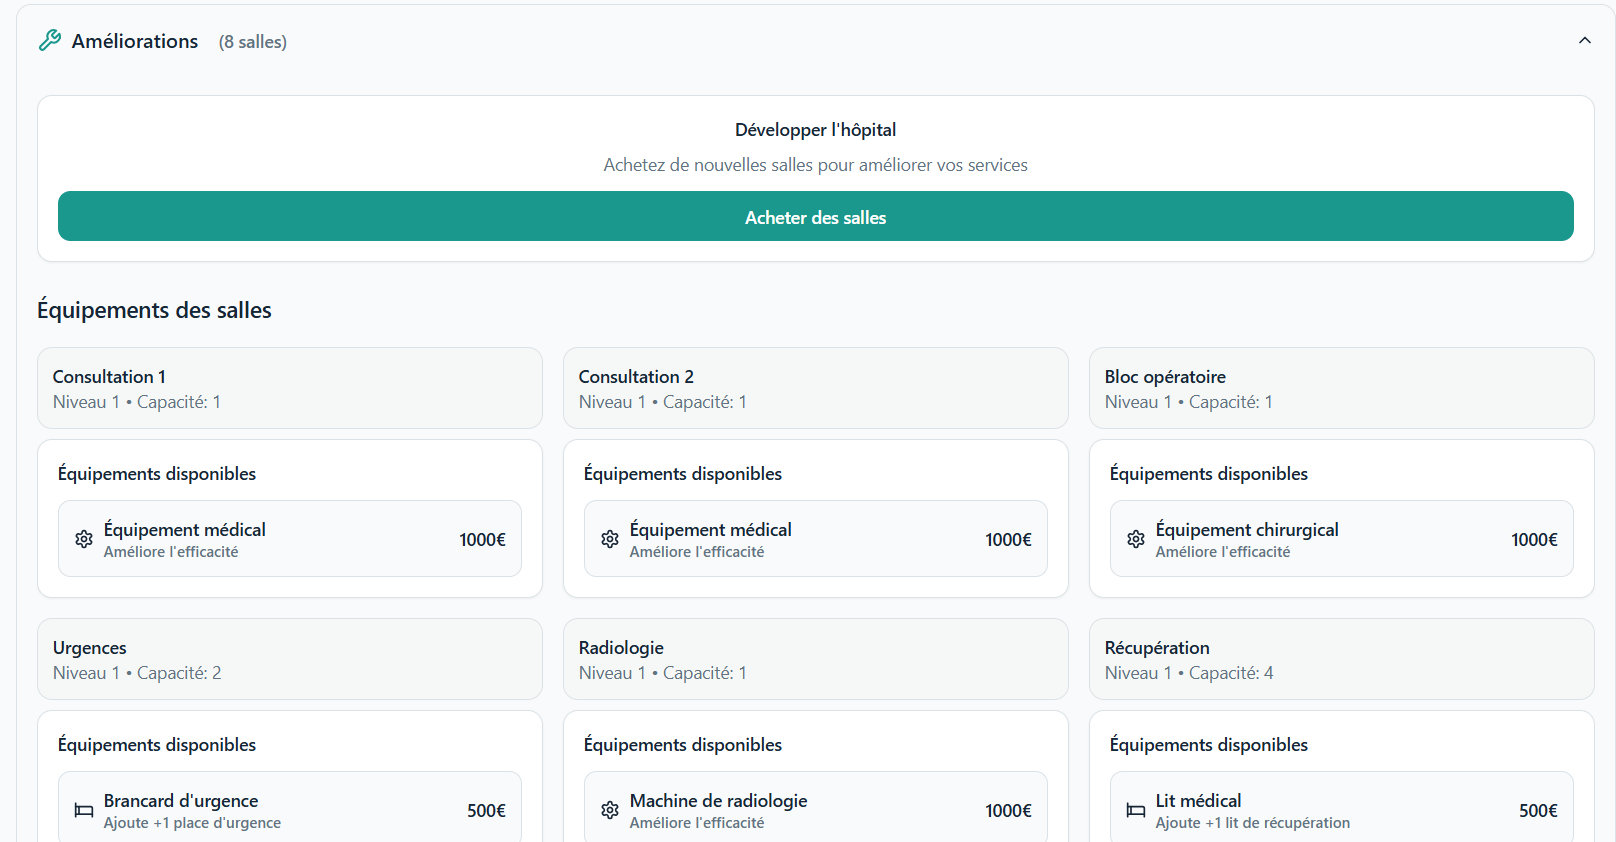Select the Consultation 1 room header
The width and height of the screenshot is (1616, 842).
coord(289,388)
